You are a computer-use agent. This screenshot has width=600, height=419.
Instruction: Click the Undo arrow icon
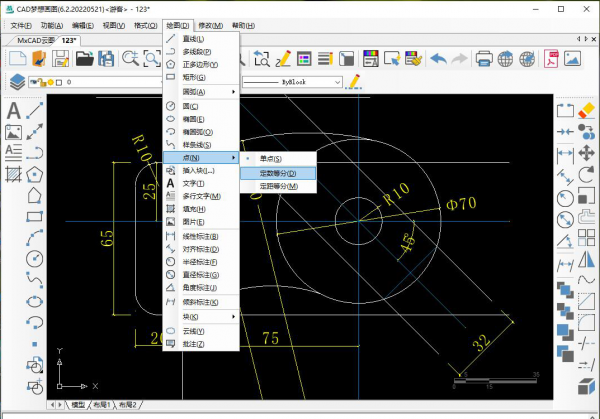[439, 59]
